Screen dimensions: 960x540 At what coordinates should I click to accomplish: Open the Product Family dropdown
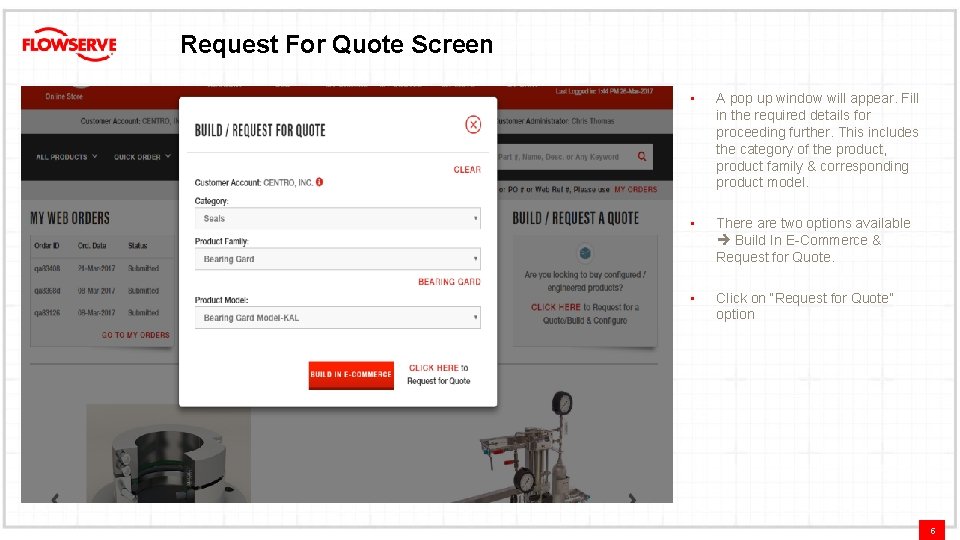coord(337,259)
